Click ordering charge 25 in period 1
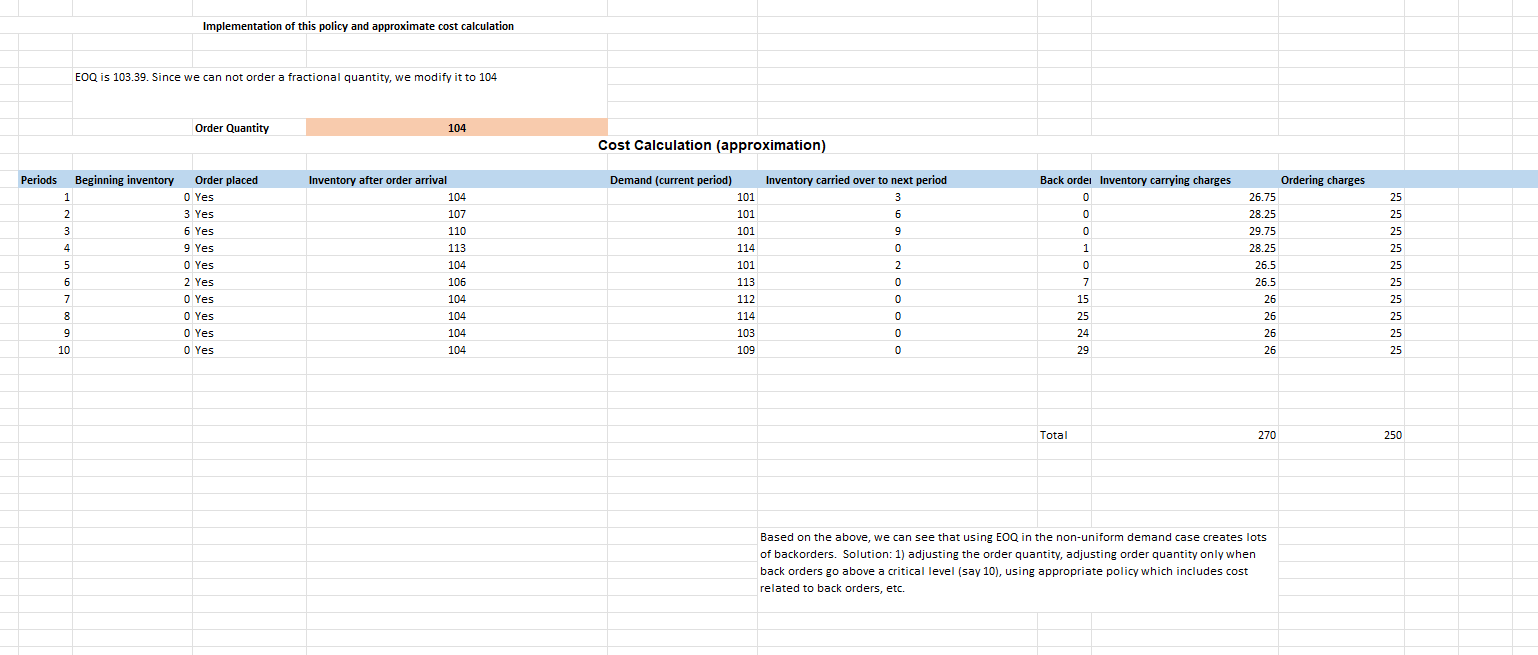This screenshot has width=1538, height=655. point(1341,197)
